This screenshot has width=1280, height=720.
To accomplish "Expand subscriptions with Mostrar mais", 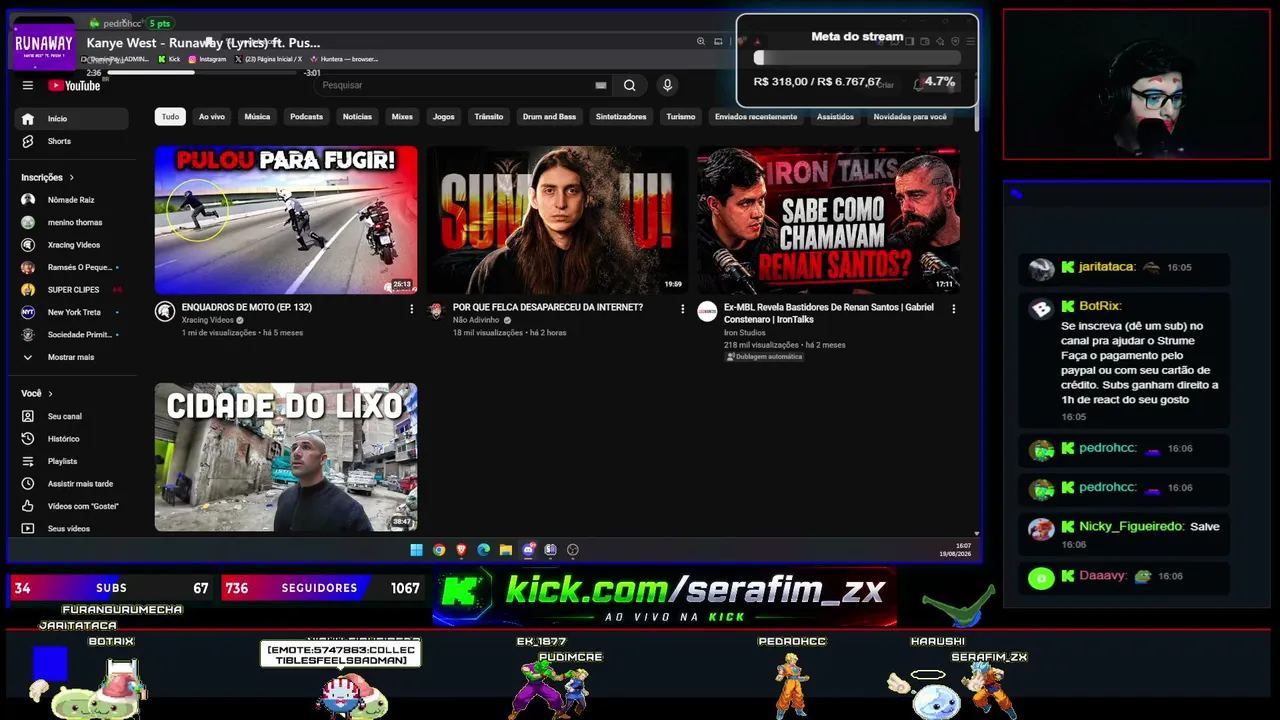I will point(70,357).
